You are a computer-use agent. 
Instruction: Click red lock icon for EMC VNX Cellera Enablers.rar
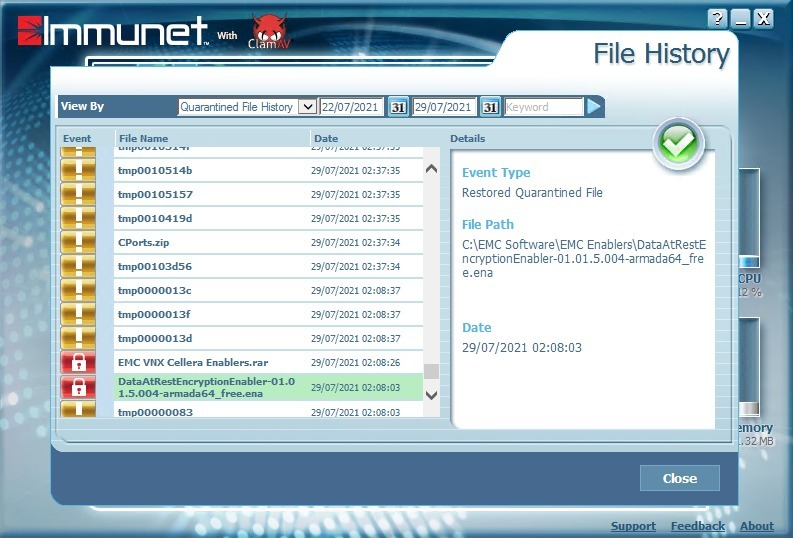(78, 363)
